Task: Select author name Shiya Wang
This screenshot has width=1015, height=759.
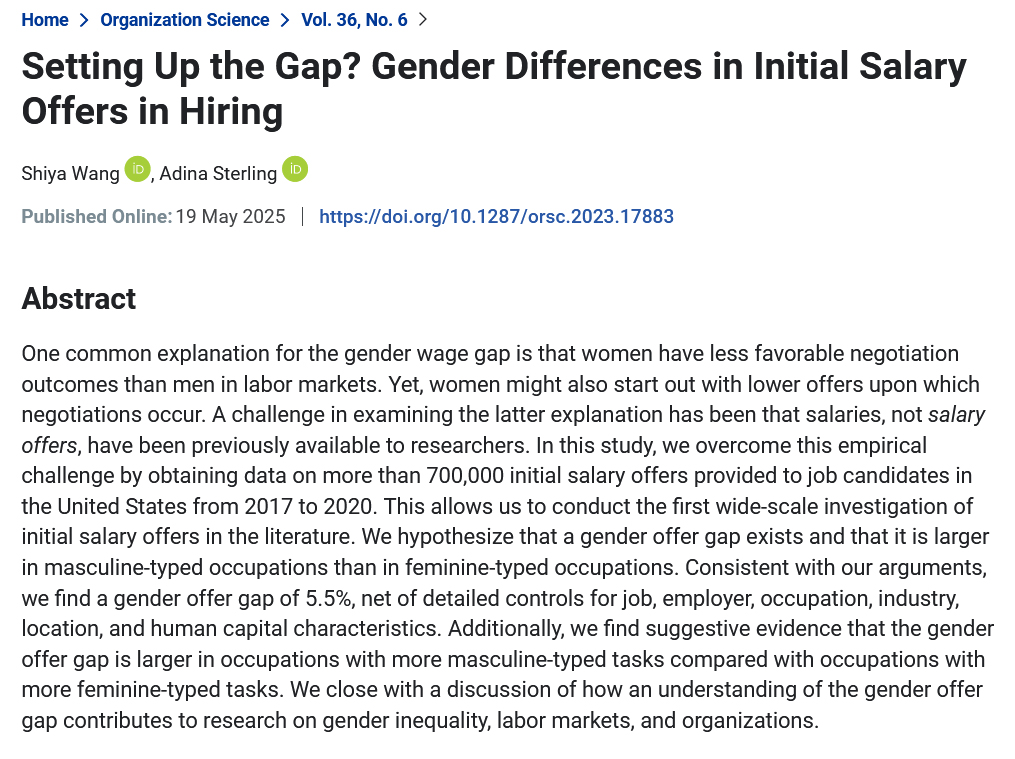Action: (x=70, y=174)
